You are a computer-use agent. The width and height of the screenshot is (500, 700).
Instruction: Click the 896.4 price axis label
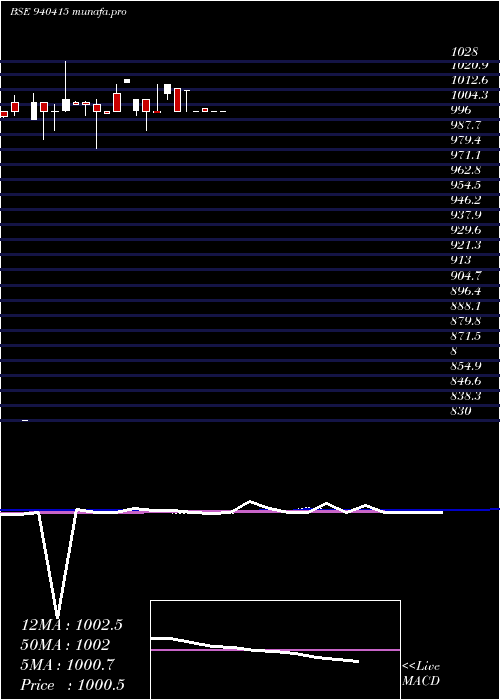click(466, 291)
